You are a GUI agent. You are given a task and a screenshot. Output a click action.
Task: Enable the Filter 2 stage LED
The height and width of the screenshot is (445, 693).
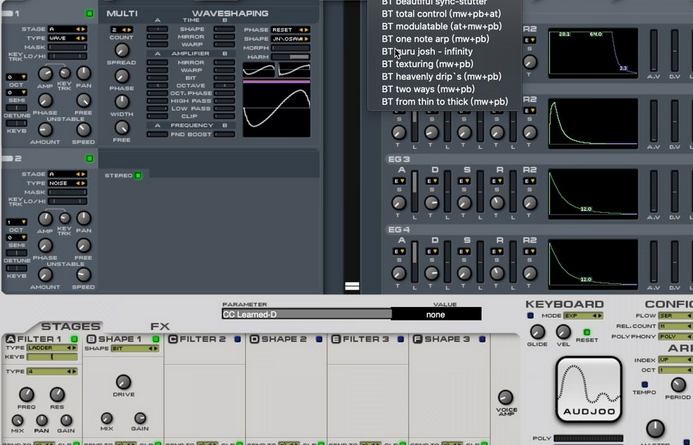coord(235,340)
